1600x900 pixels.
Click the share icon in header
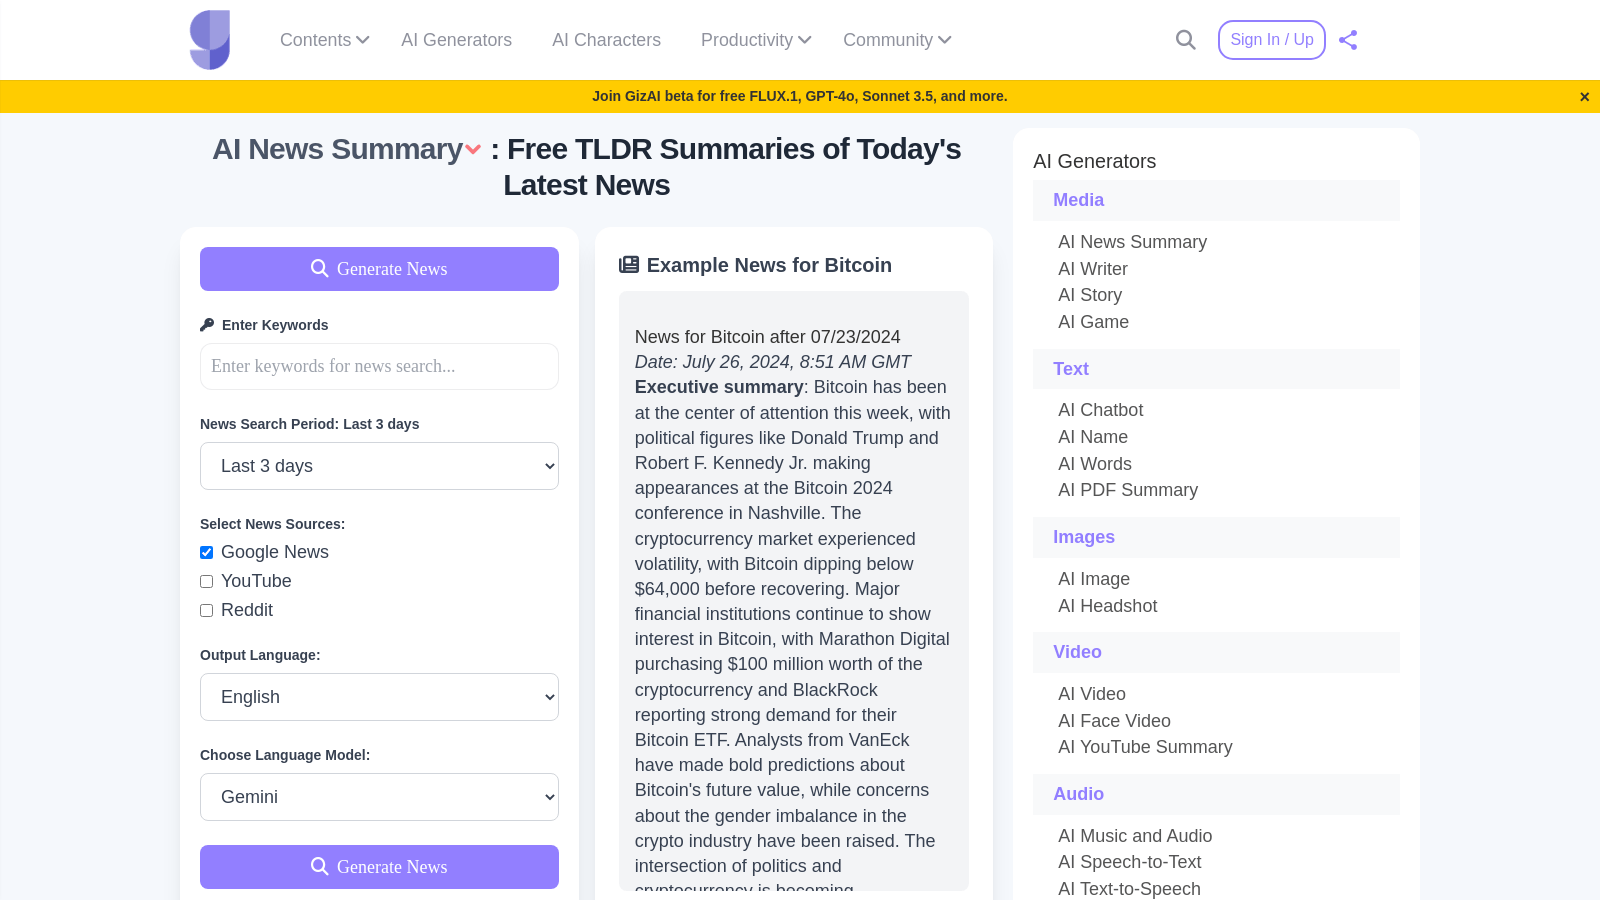pyautogui.click(x=1348, y=40)
